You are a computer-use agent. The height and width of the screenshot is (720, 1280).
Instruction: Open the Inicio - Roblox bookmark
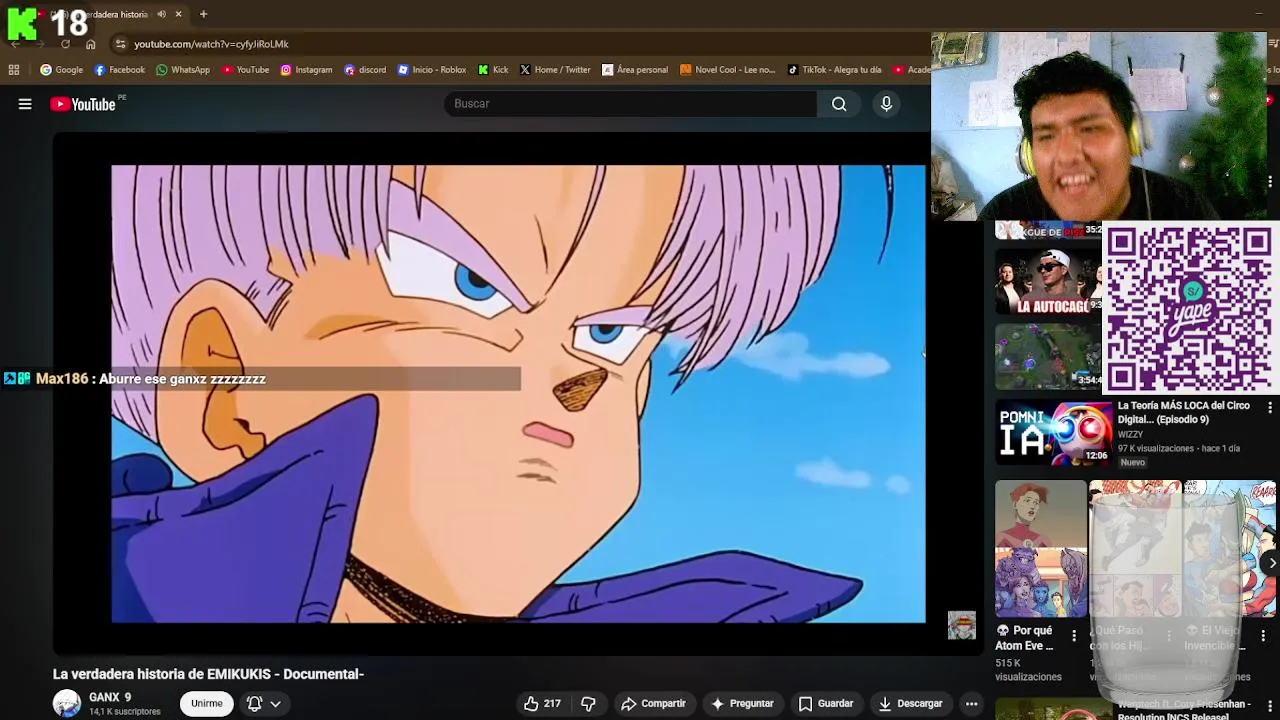432,70
